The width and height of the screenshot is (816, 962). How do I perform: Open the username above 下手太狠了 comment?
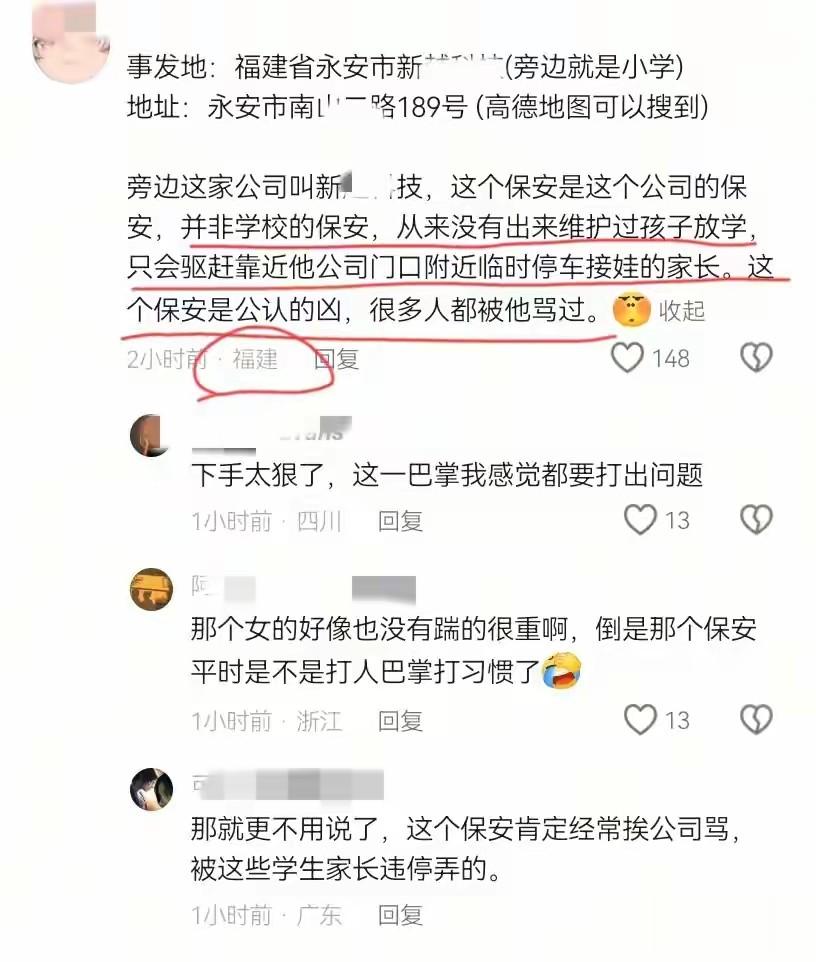[272, 436]
